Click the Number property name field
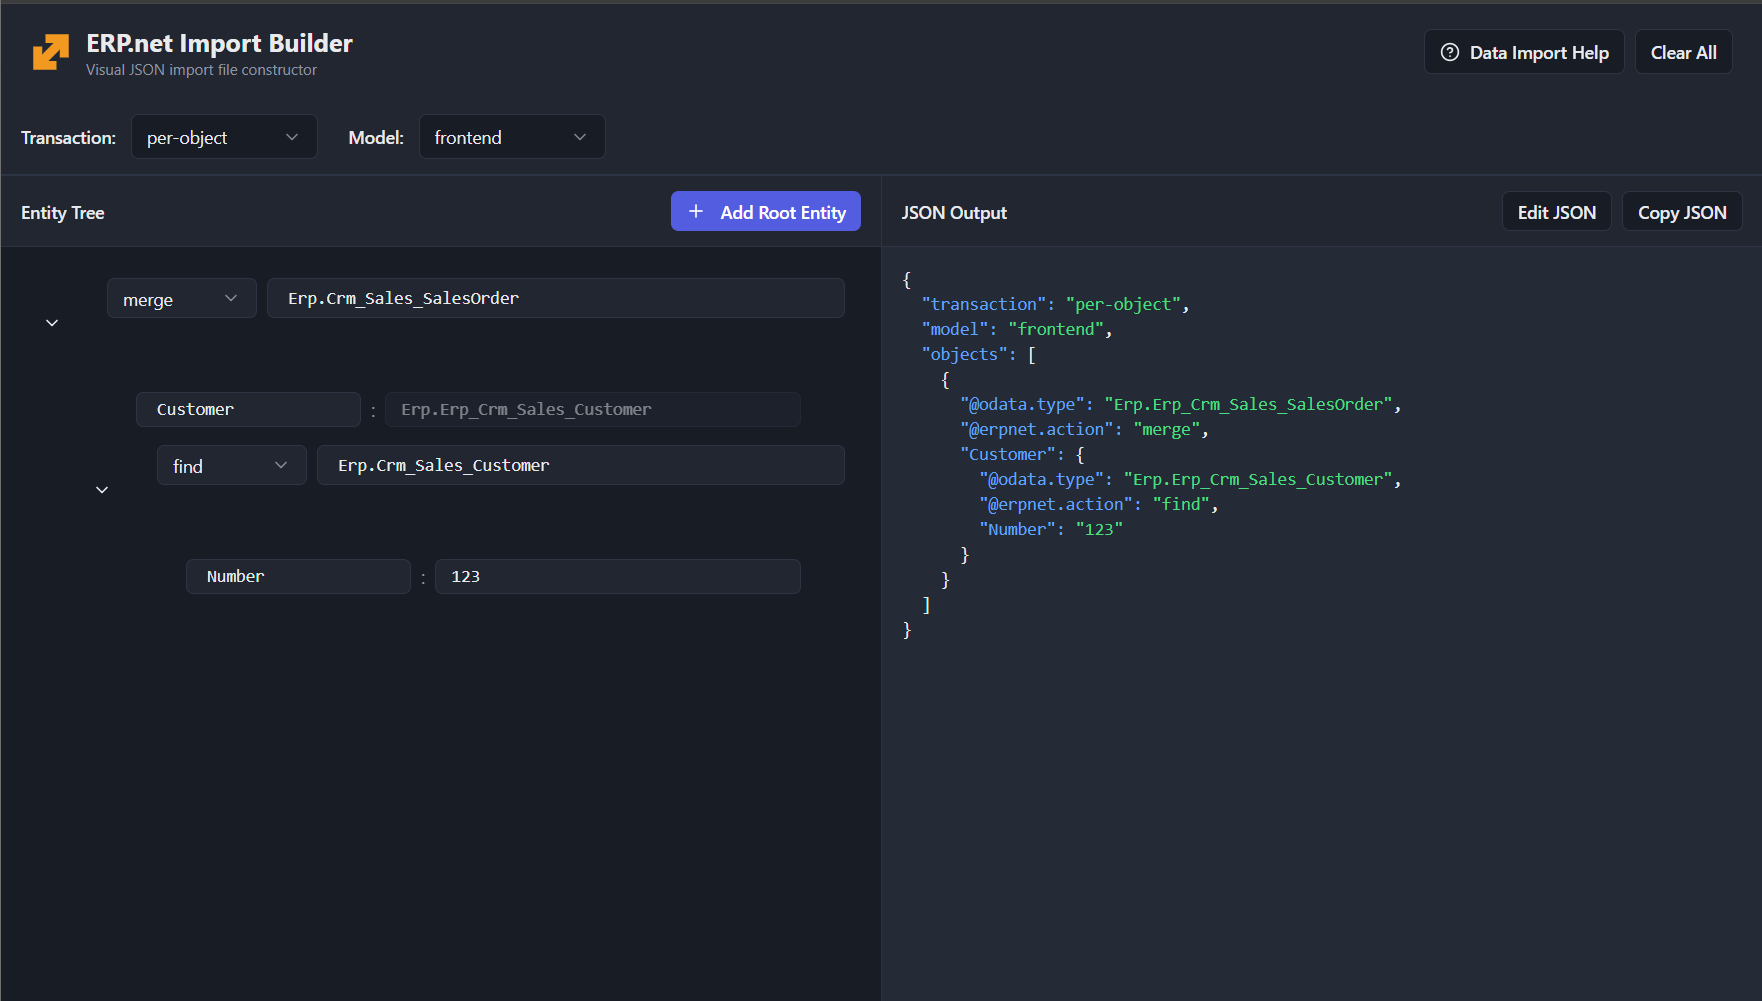The image size is (1762, 1001). pos(298,576)
